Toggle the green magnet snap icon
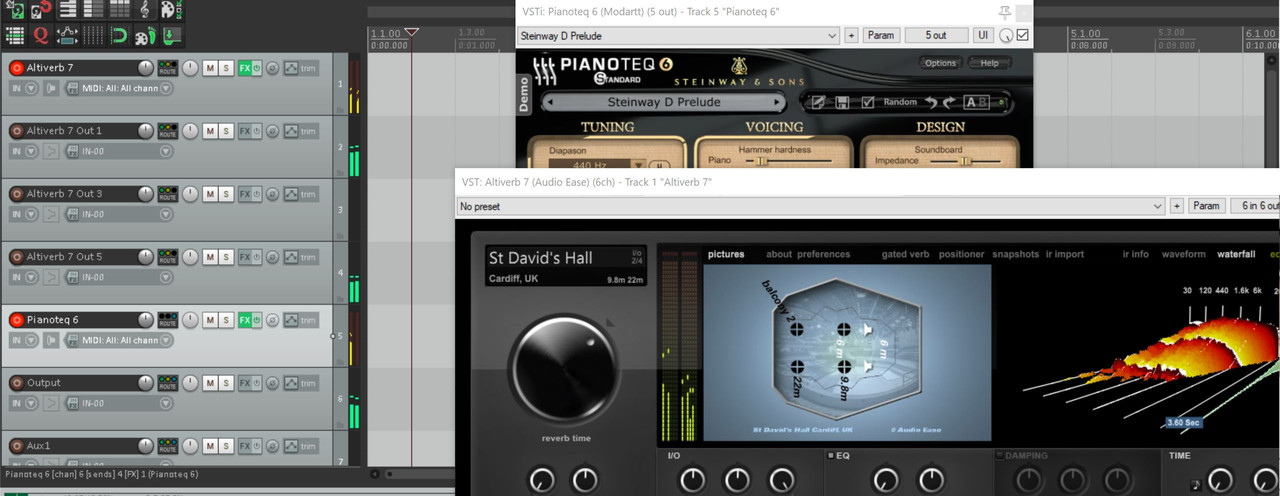This screenshot has height=496, width=1280. [118, 36]
